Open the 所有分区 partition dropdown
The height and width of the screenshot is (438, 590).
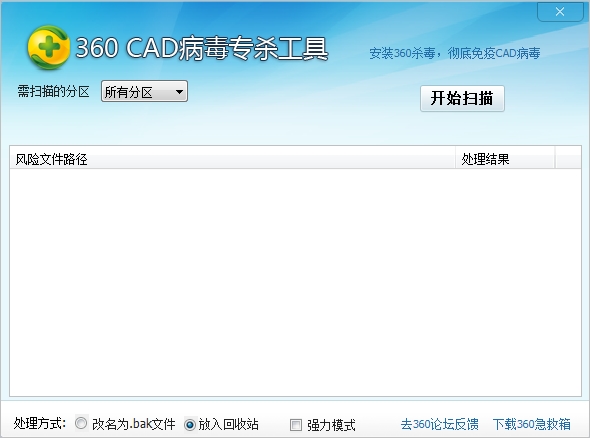coord(144,91)
